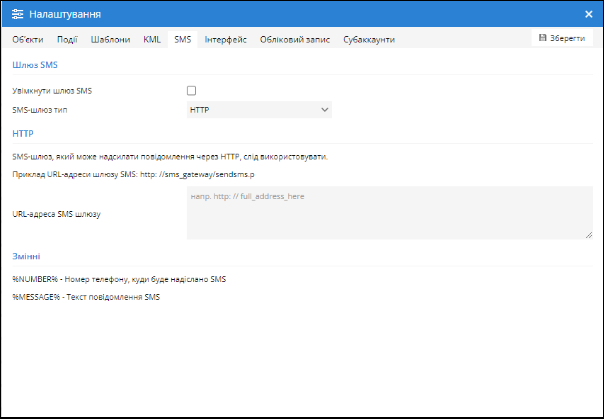The image size is (605, 419).
Task: Open the SMS-шлюз тип dropdown
Action: click(259, 110)
